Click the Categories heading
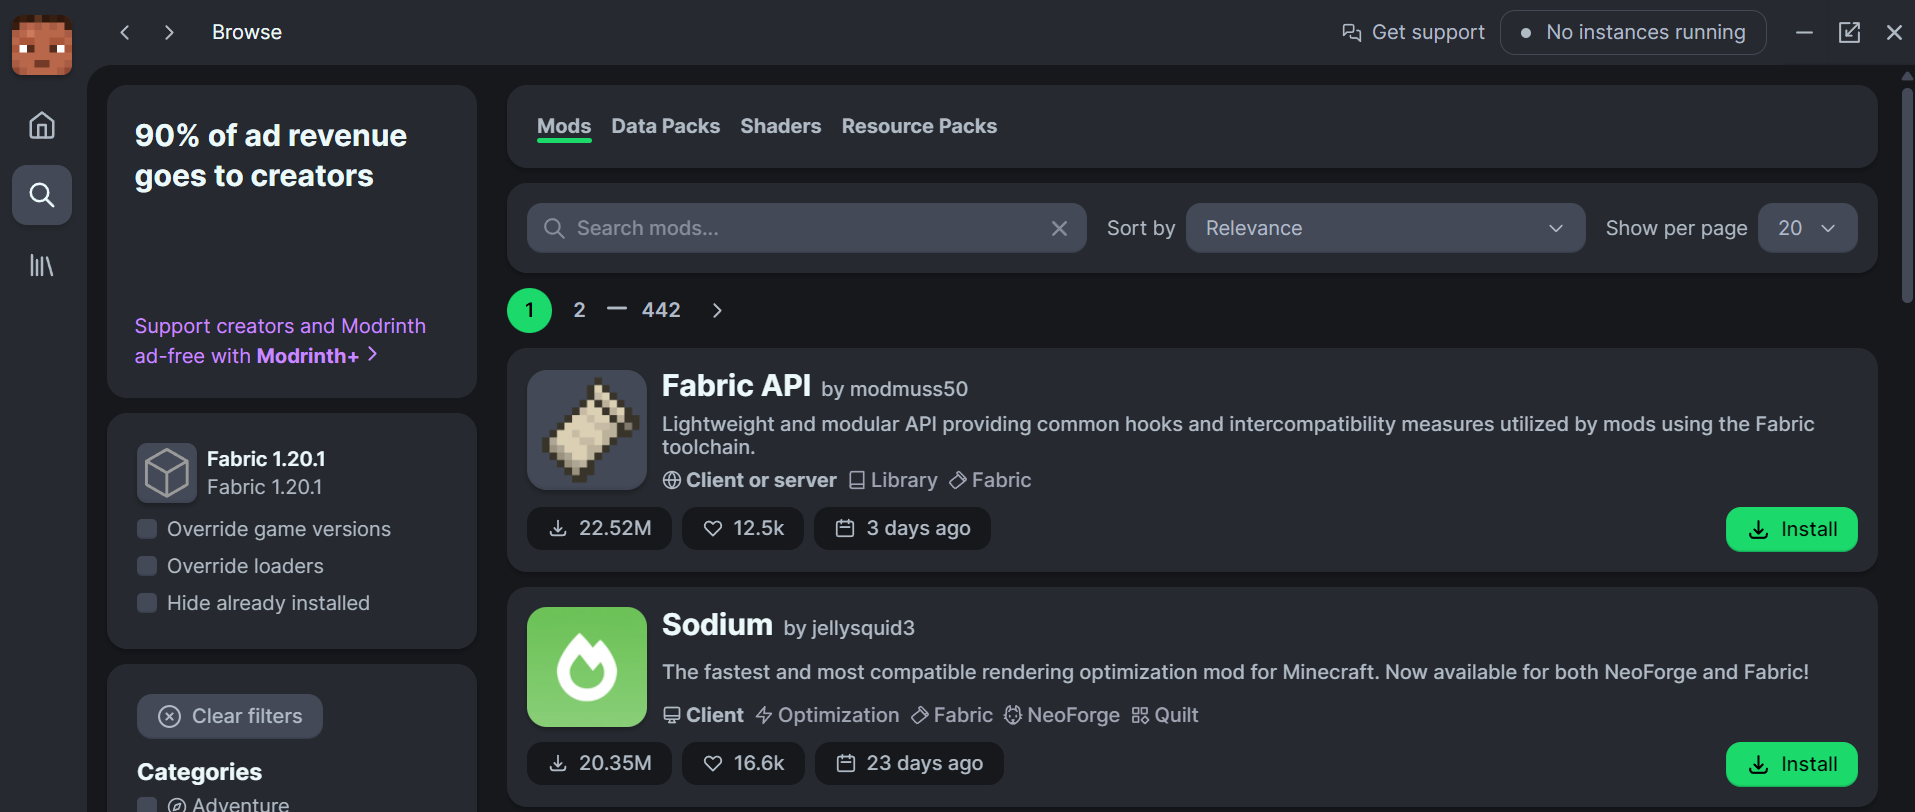 click(x=199, y=772)
